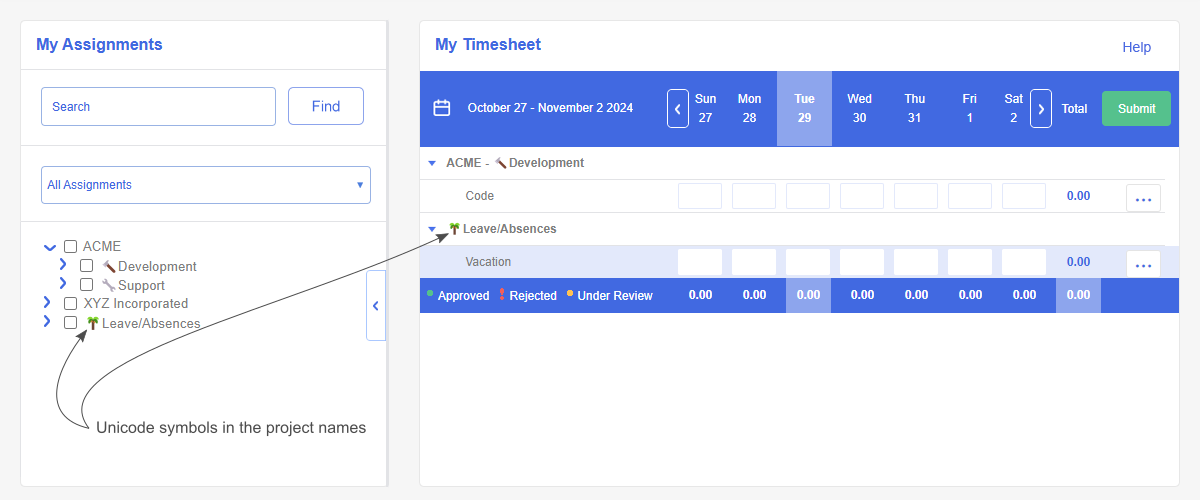Open the calendar date picker icon

coord(441,108)
